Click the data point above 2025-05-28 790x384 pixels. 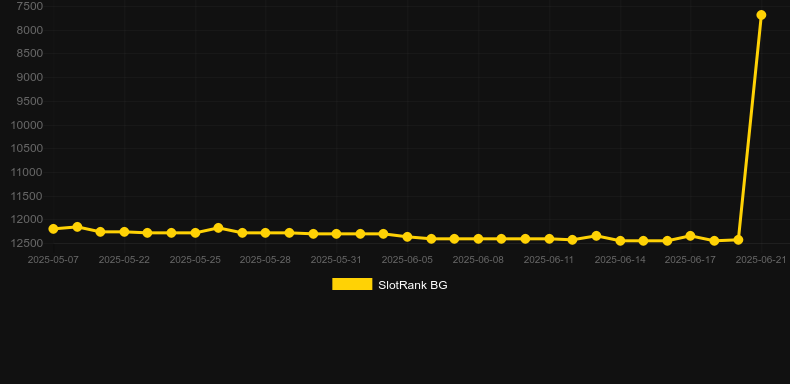point(266,233)
